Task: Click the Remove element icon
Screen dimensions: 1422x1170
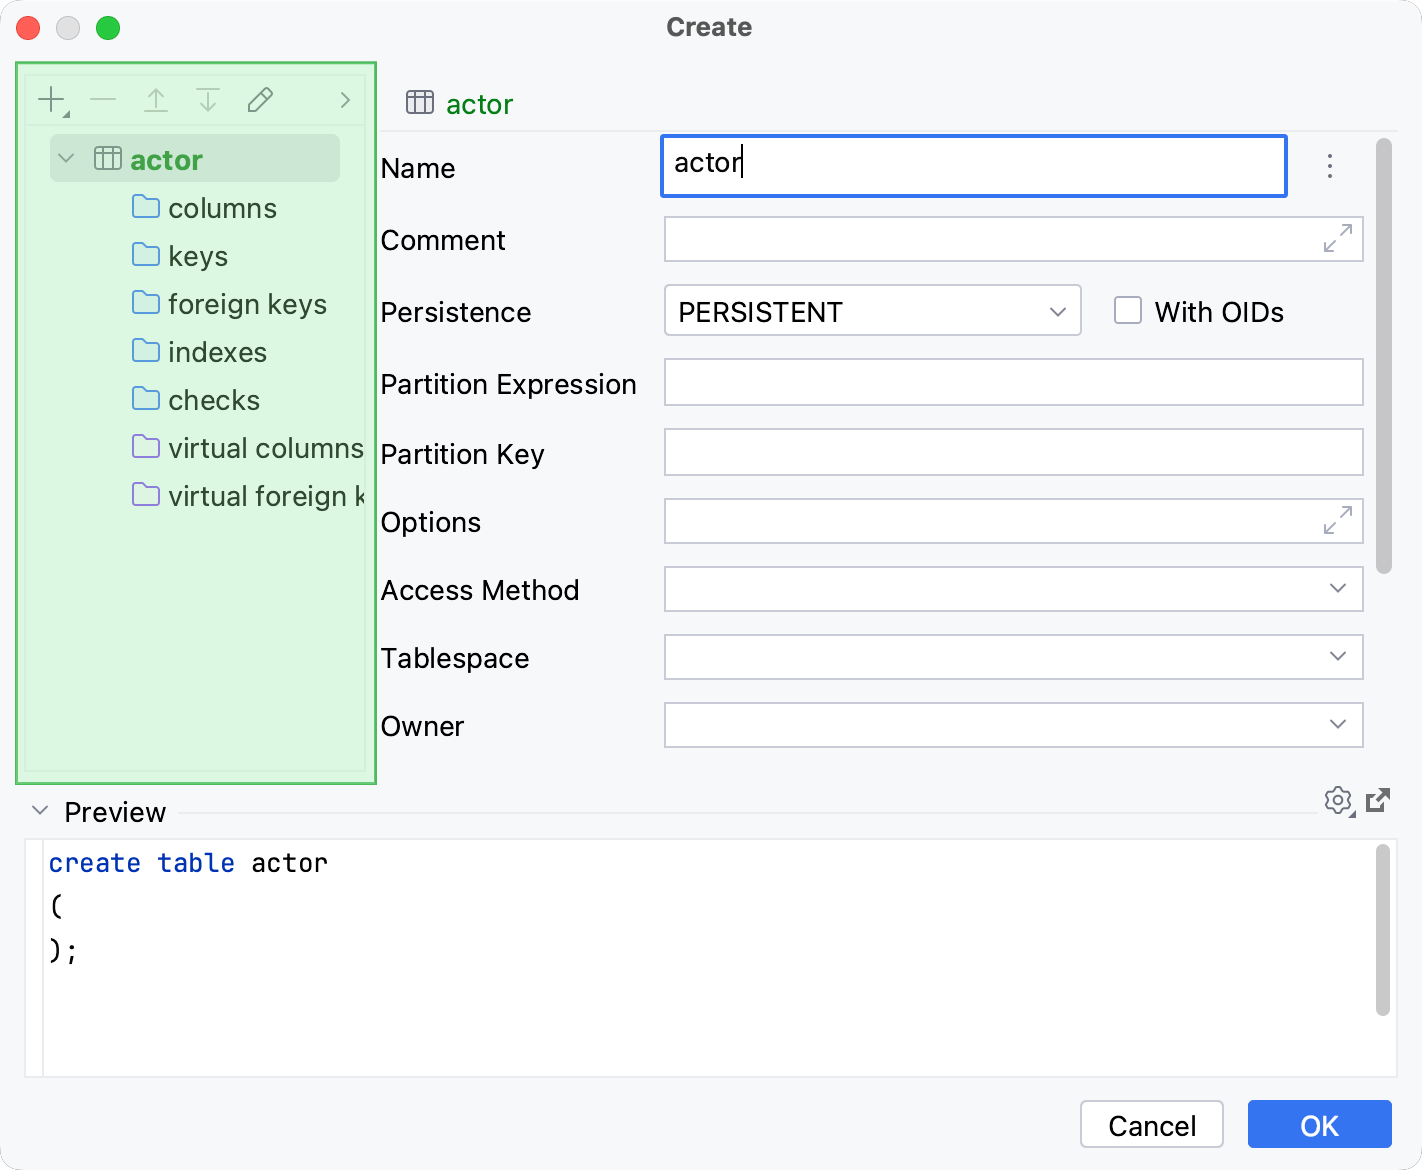Action: click(x=103, y=99)
